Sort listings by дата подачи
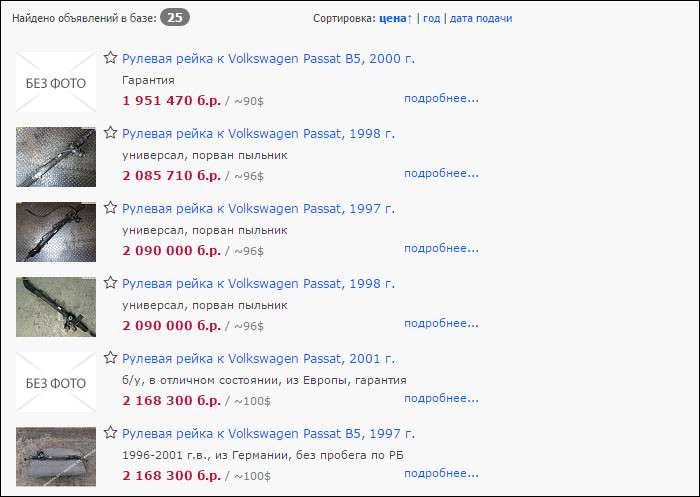The image size is (700, 497). click(481, 18)
